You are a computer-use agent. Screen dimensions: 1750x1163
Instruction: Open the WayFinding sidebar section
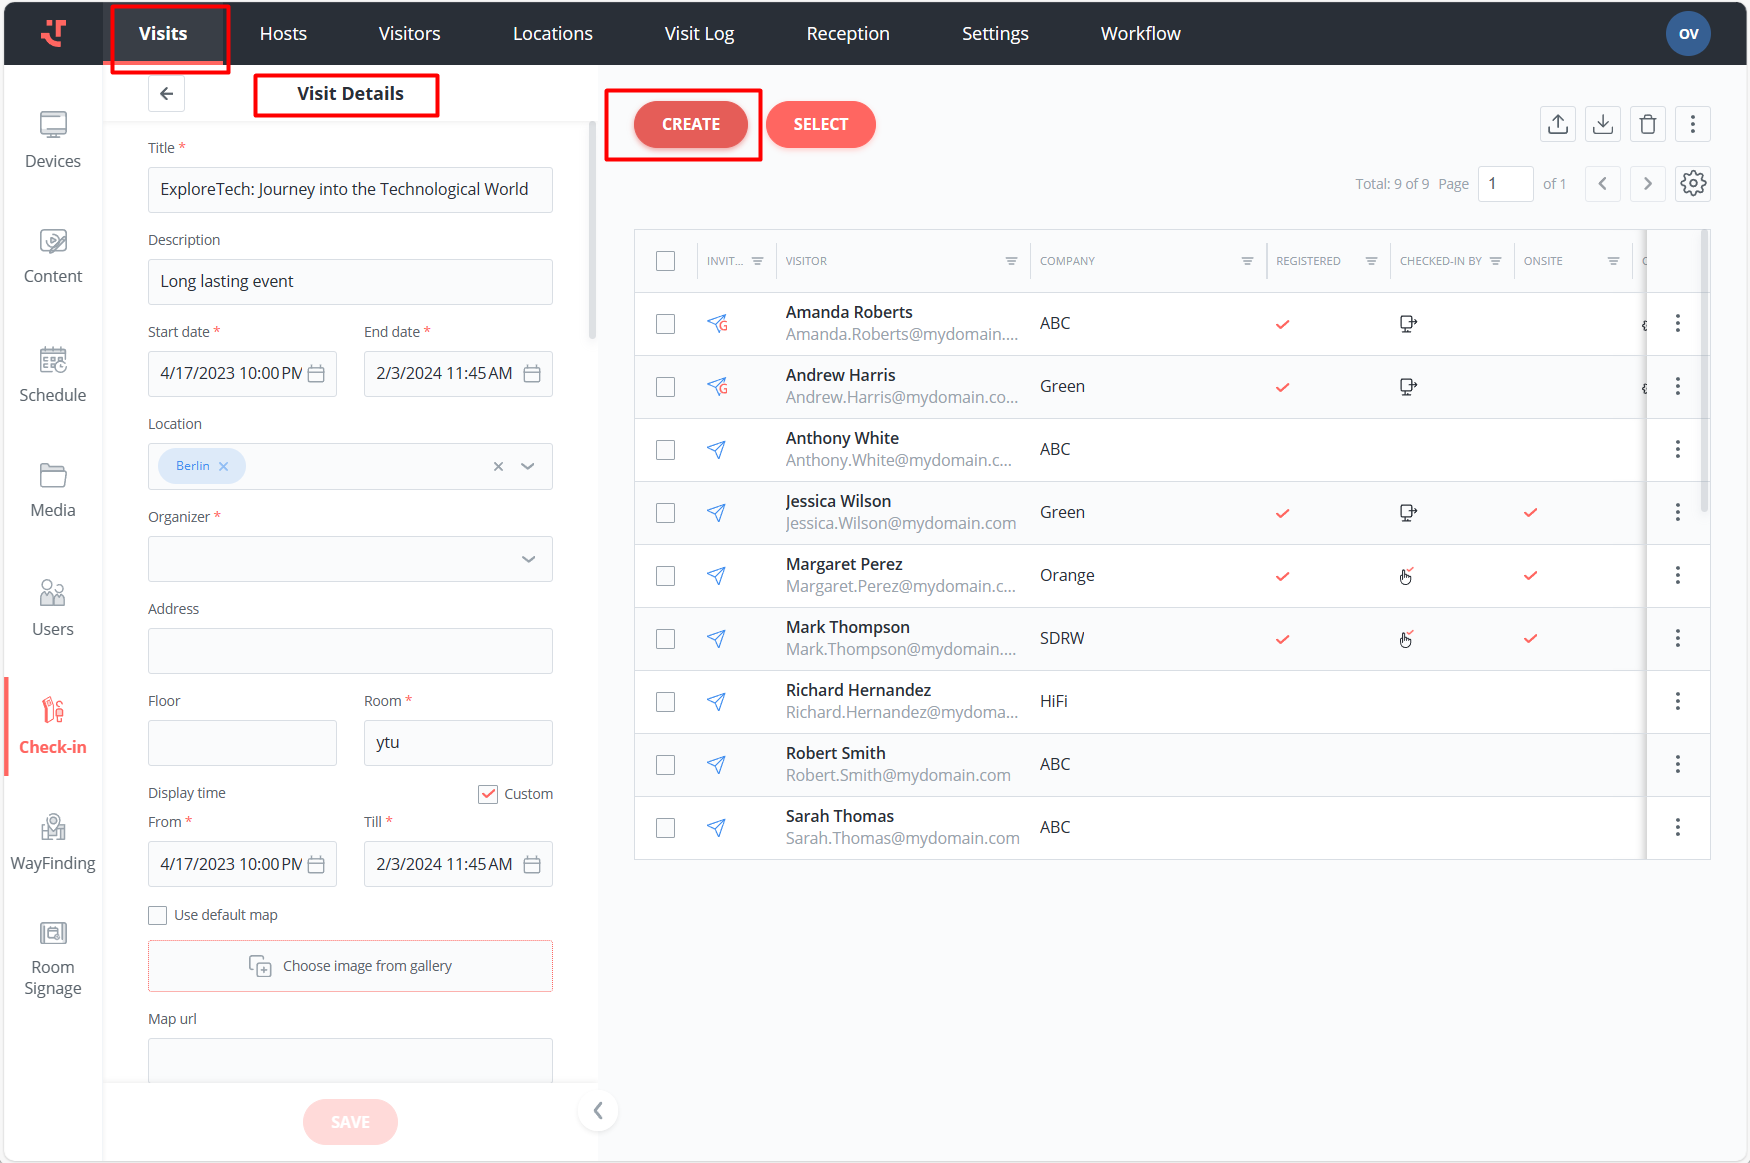(53, 842)
